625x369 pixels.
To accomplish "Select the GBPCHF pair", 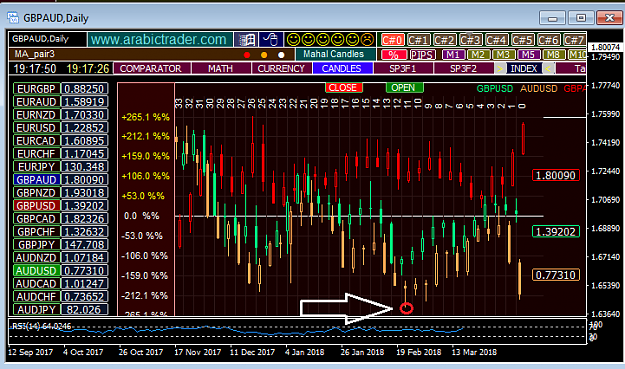I will 37,232.
